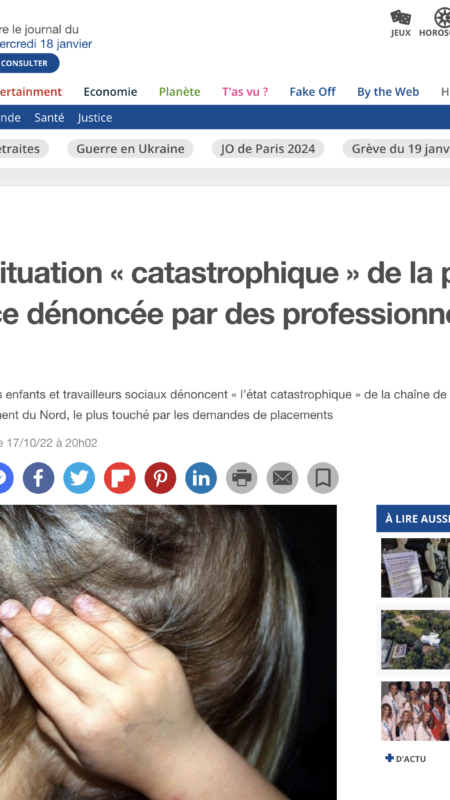Open the Santé subsection
The width and height of the screenshot is (450, 800).
click(x=49, y=118)
